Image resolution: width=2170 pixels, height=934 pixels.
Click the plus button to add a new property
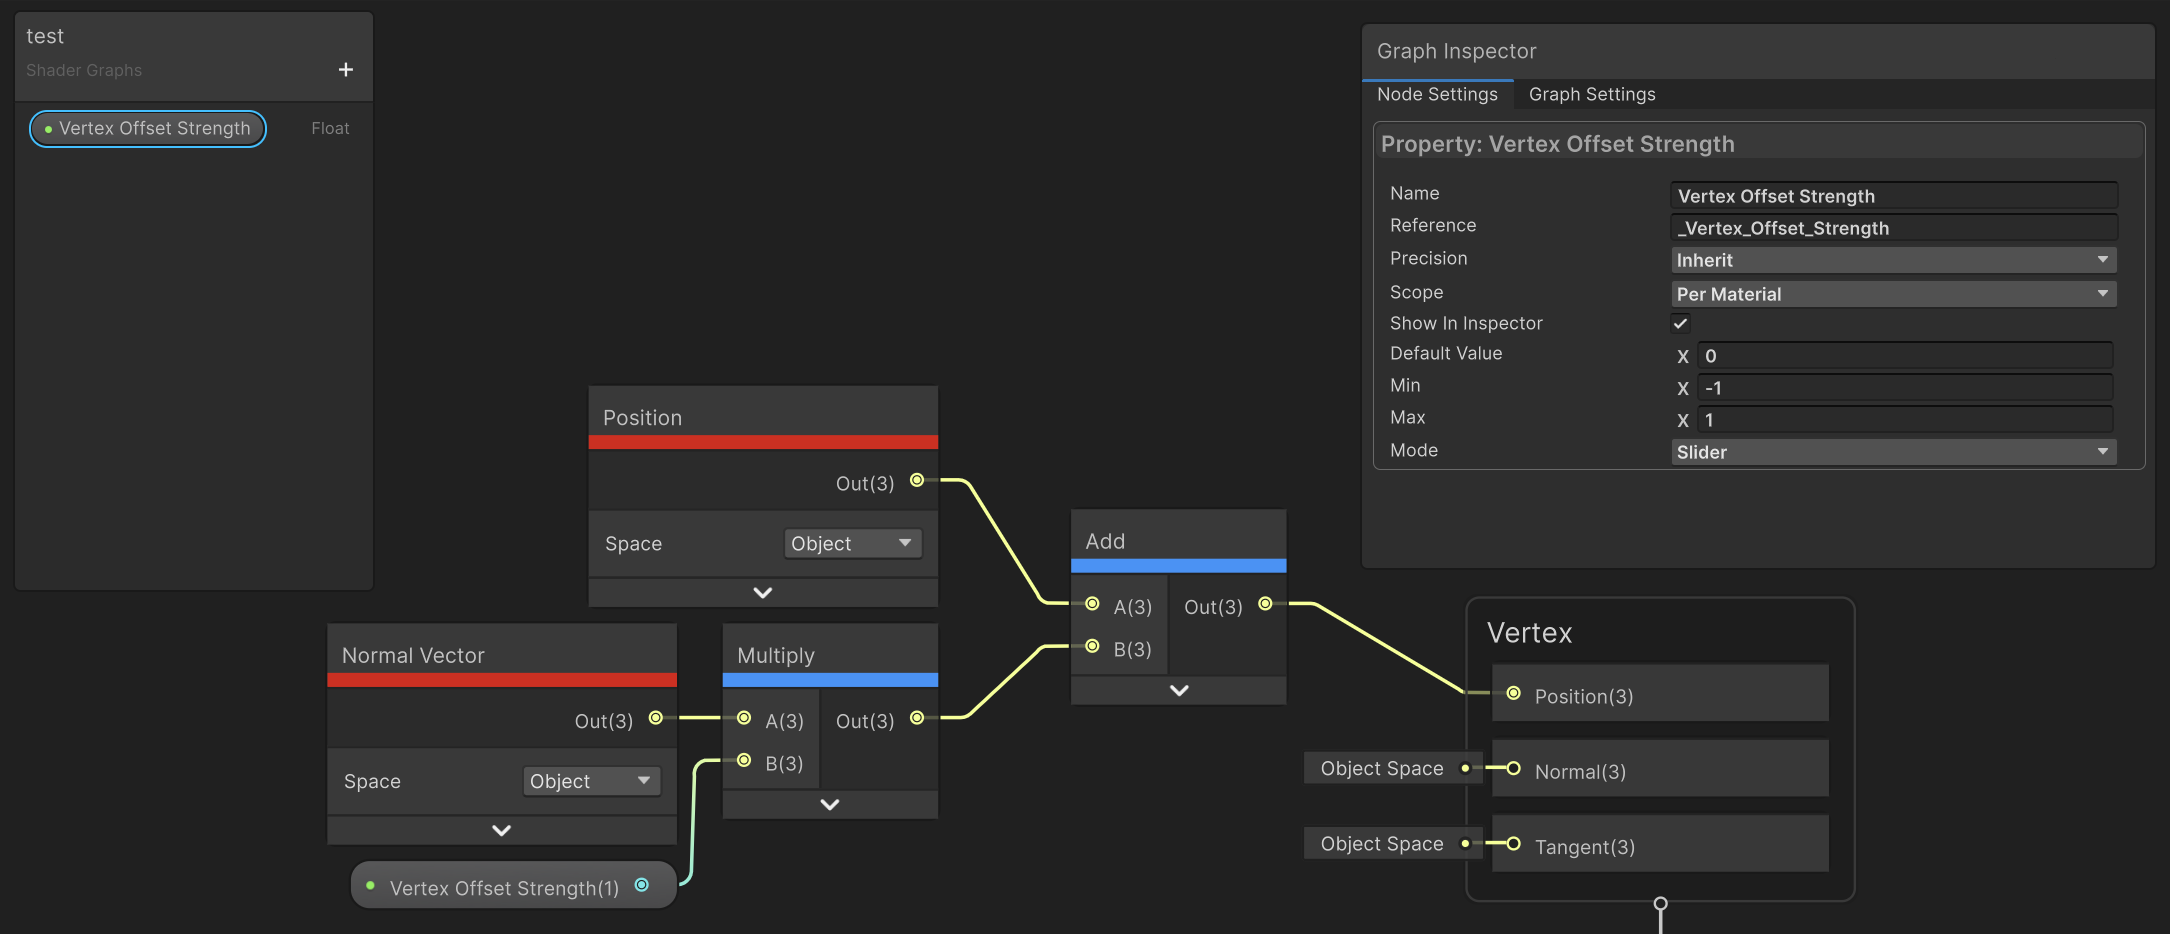(x=346, y=69)
